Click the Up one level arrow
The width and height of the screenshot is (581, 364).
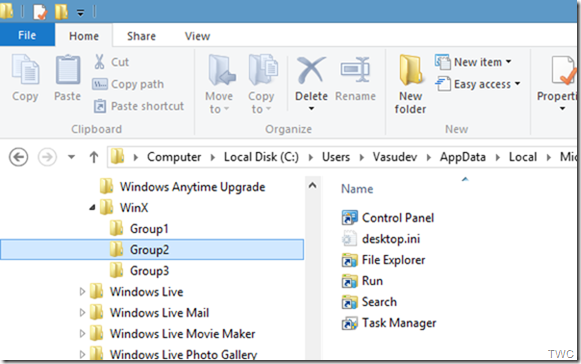click(x=94, y=157)
